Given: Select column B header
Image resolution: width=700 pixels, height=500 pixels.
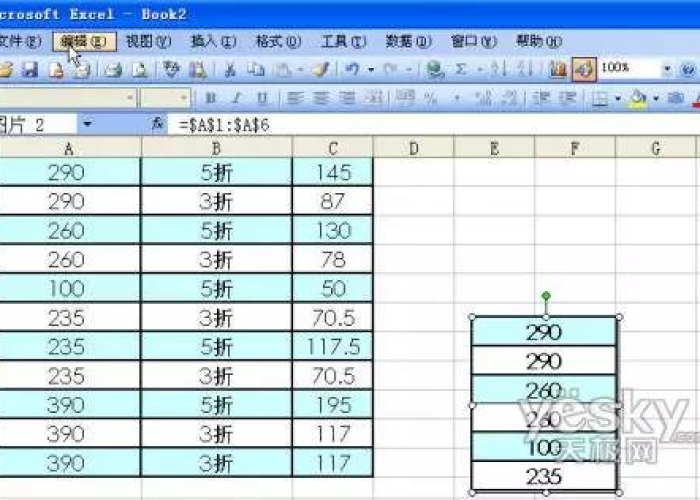Looking at the screenshot, I should point(217,148).
